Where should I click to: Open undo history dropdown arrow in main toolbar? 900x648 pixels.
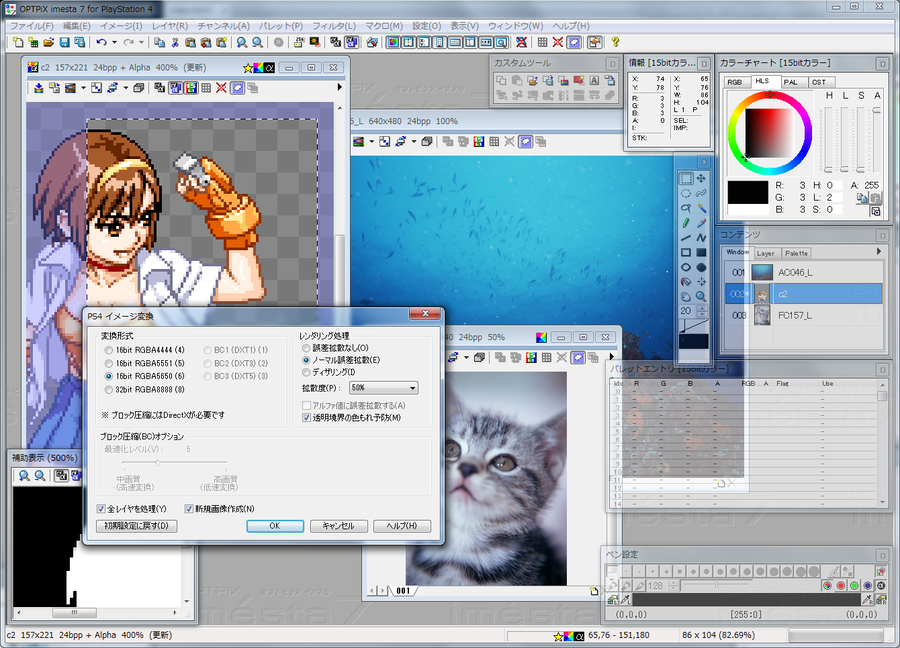coord(114,42)
